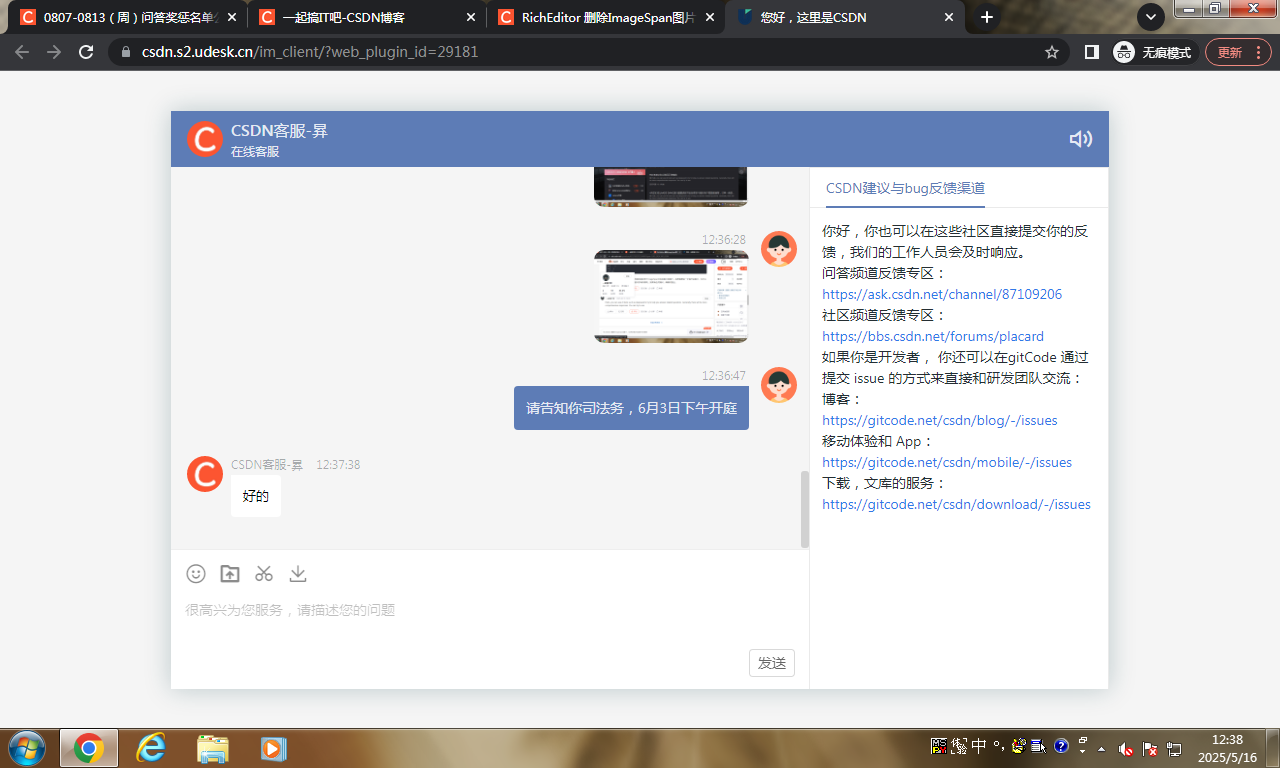Image resolution: width=1280 pixels, height=768 pixels.
Task: Open link ask.csdn.net/channel/87109206
Action: (942, 294)
